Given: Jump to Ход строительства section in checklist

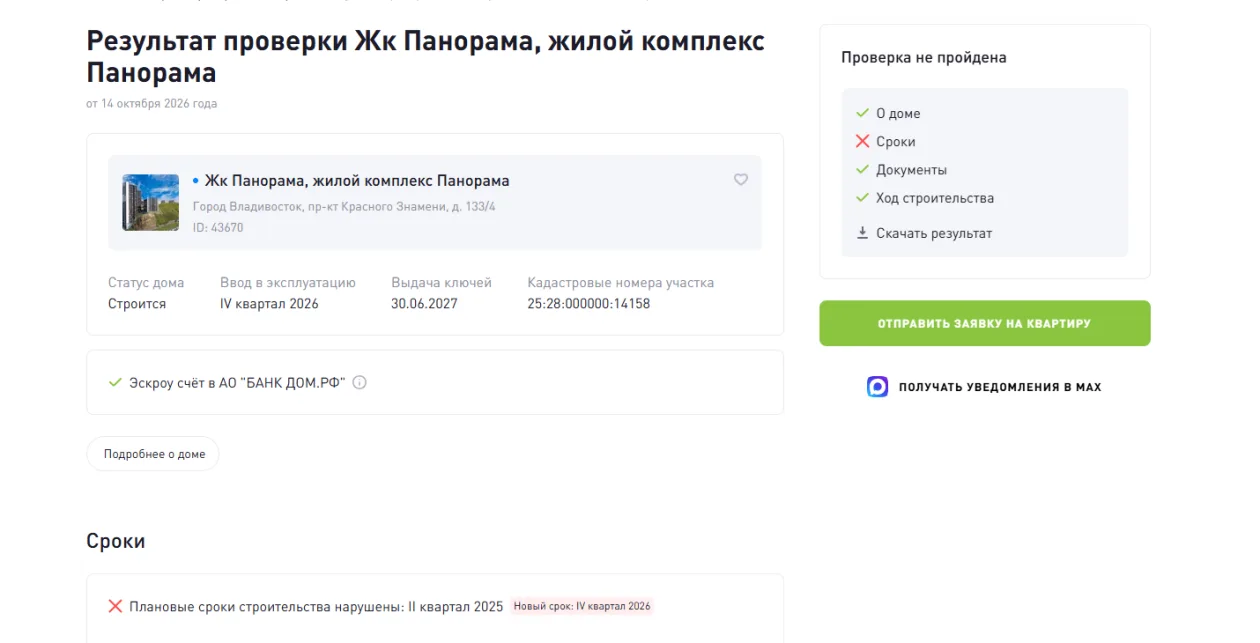Looking at the screenshot, I should click(935, 198).
